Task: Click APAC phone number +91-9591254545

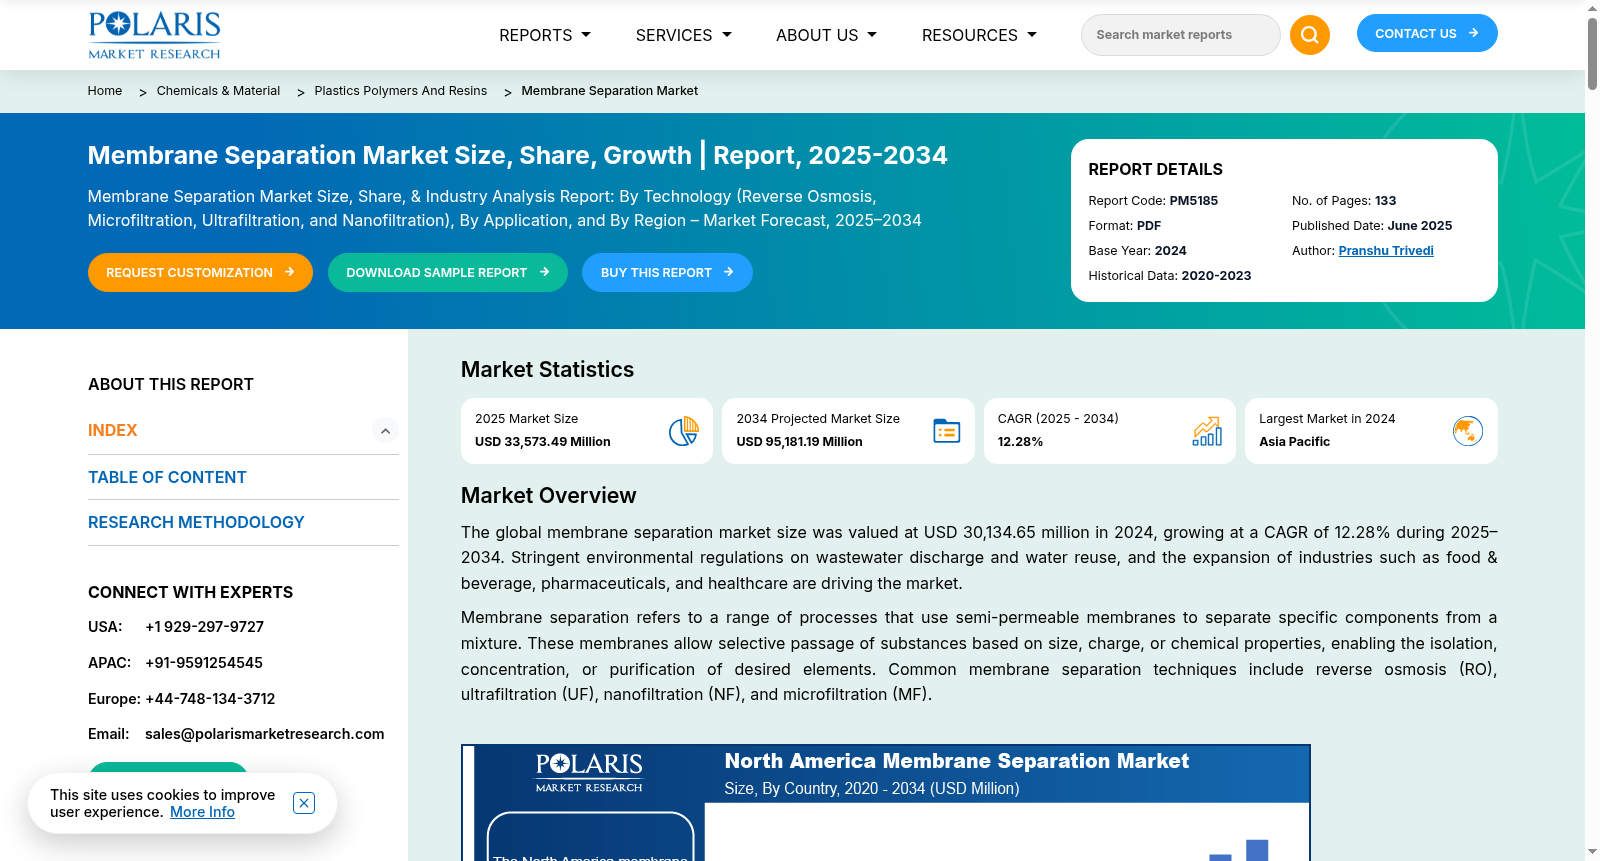Action: [x=204, y=663]
